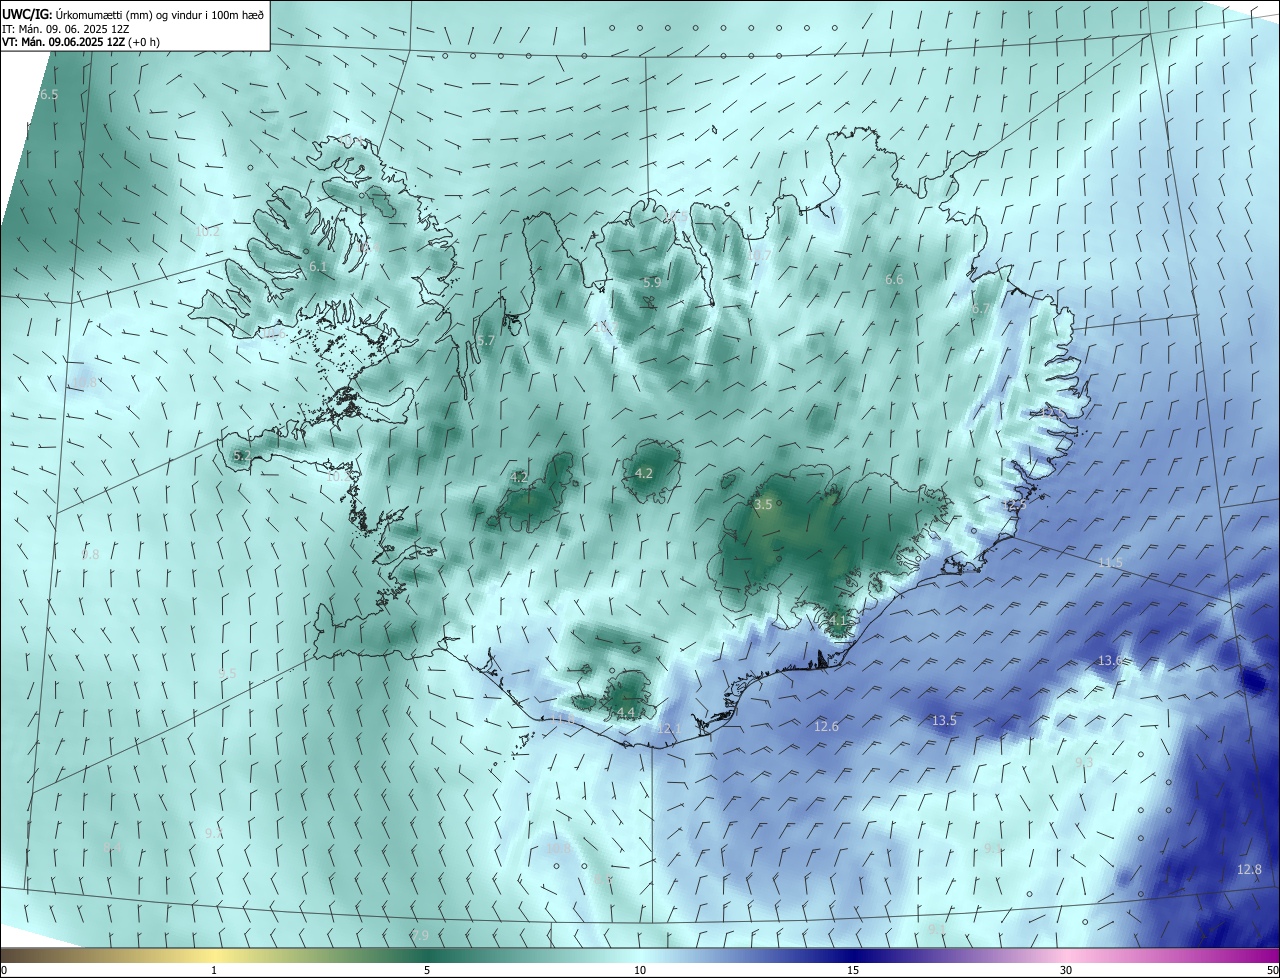The width and height of the screenshot is (1280, 978).
Task: Click the 6.7 value label
Action: click(x=981, y=309)
